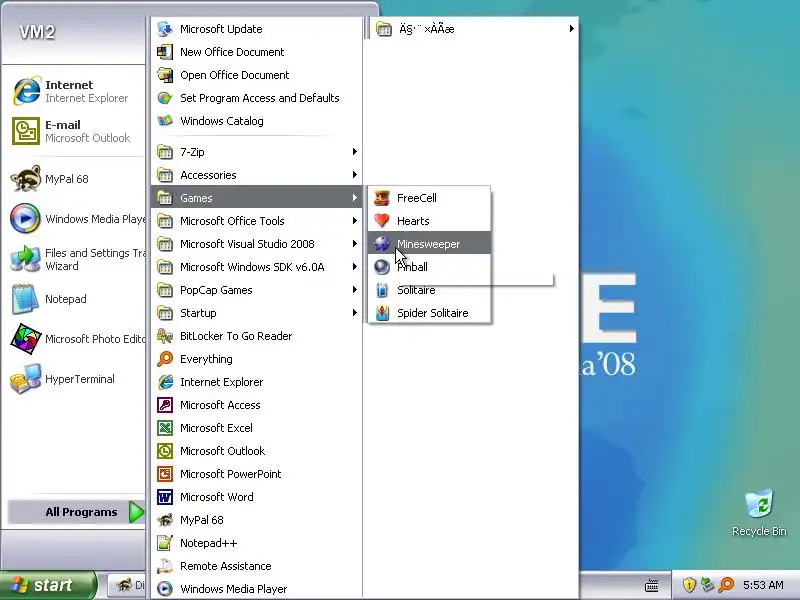
Task: Click the Remote Assistance icon
Action: (x=165, y=566)
